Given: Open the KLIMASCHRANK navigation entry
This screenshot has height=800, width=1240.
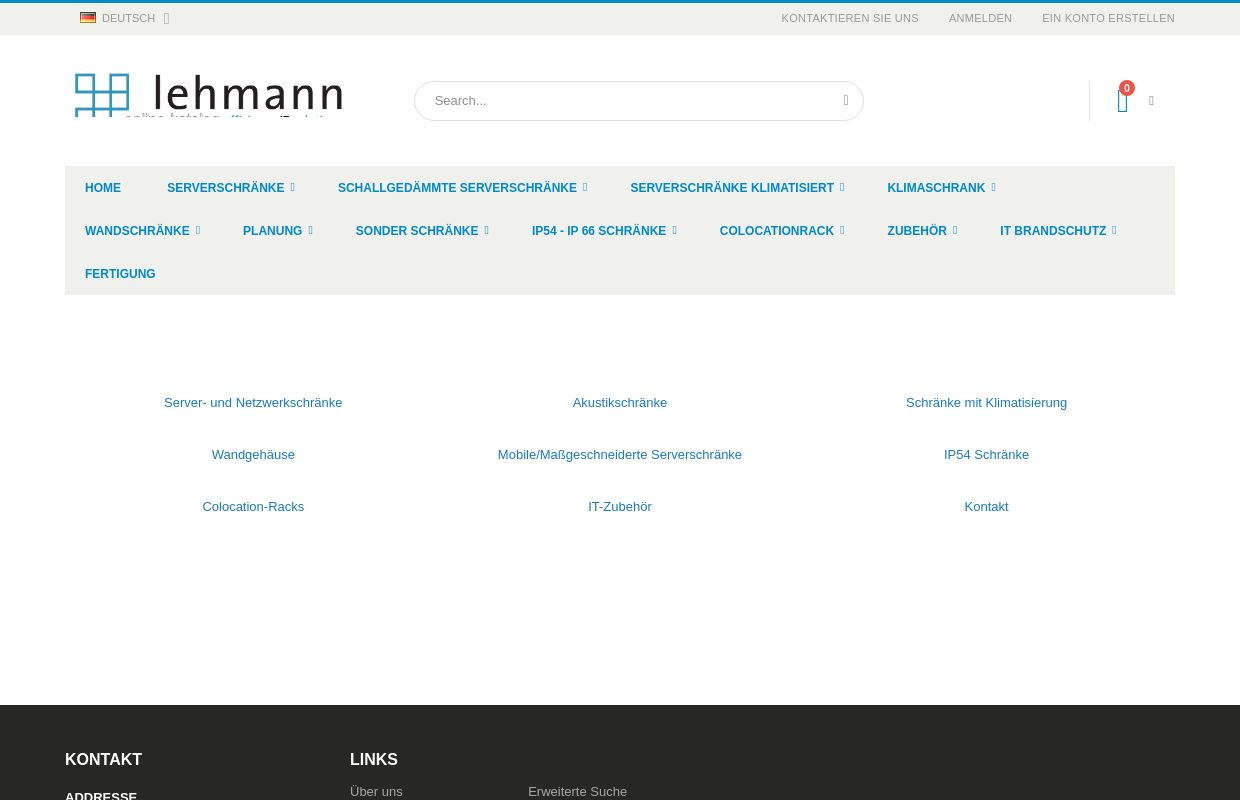Looking at the screenshot, I should point(936,188).
